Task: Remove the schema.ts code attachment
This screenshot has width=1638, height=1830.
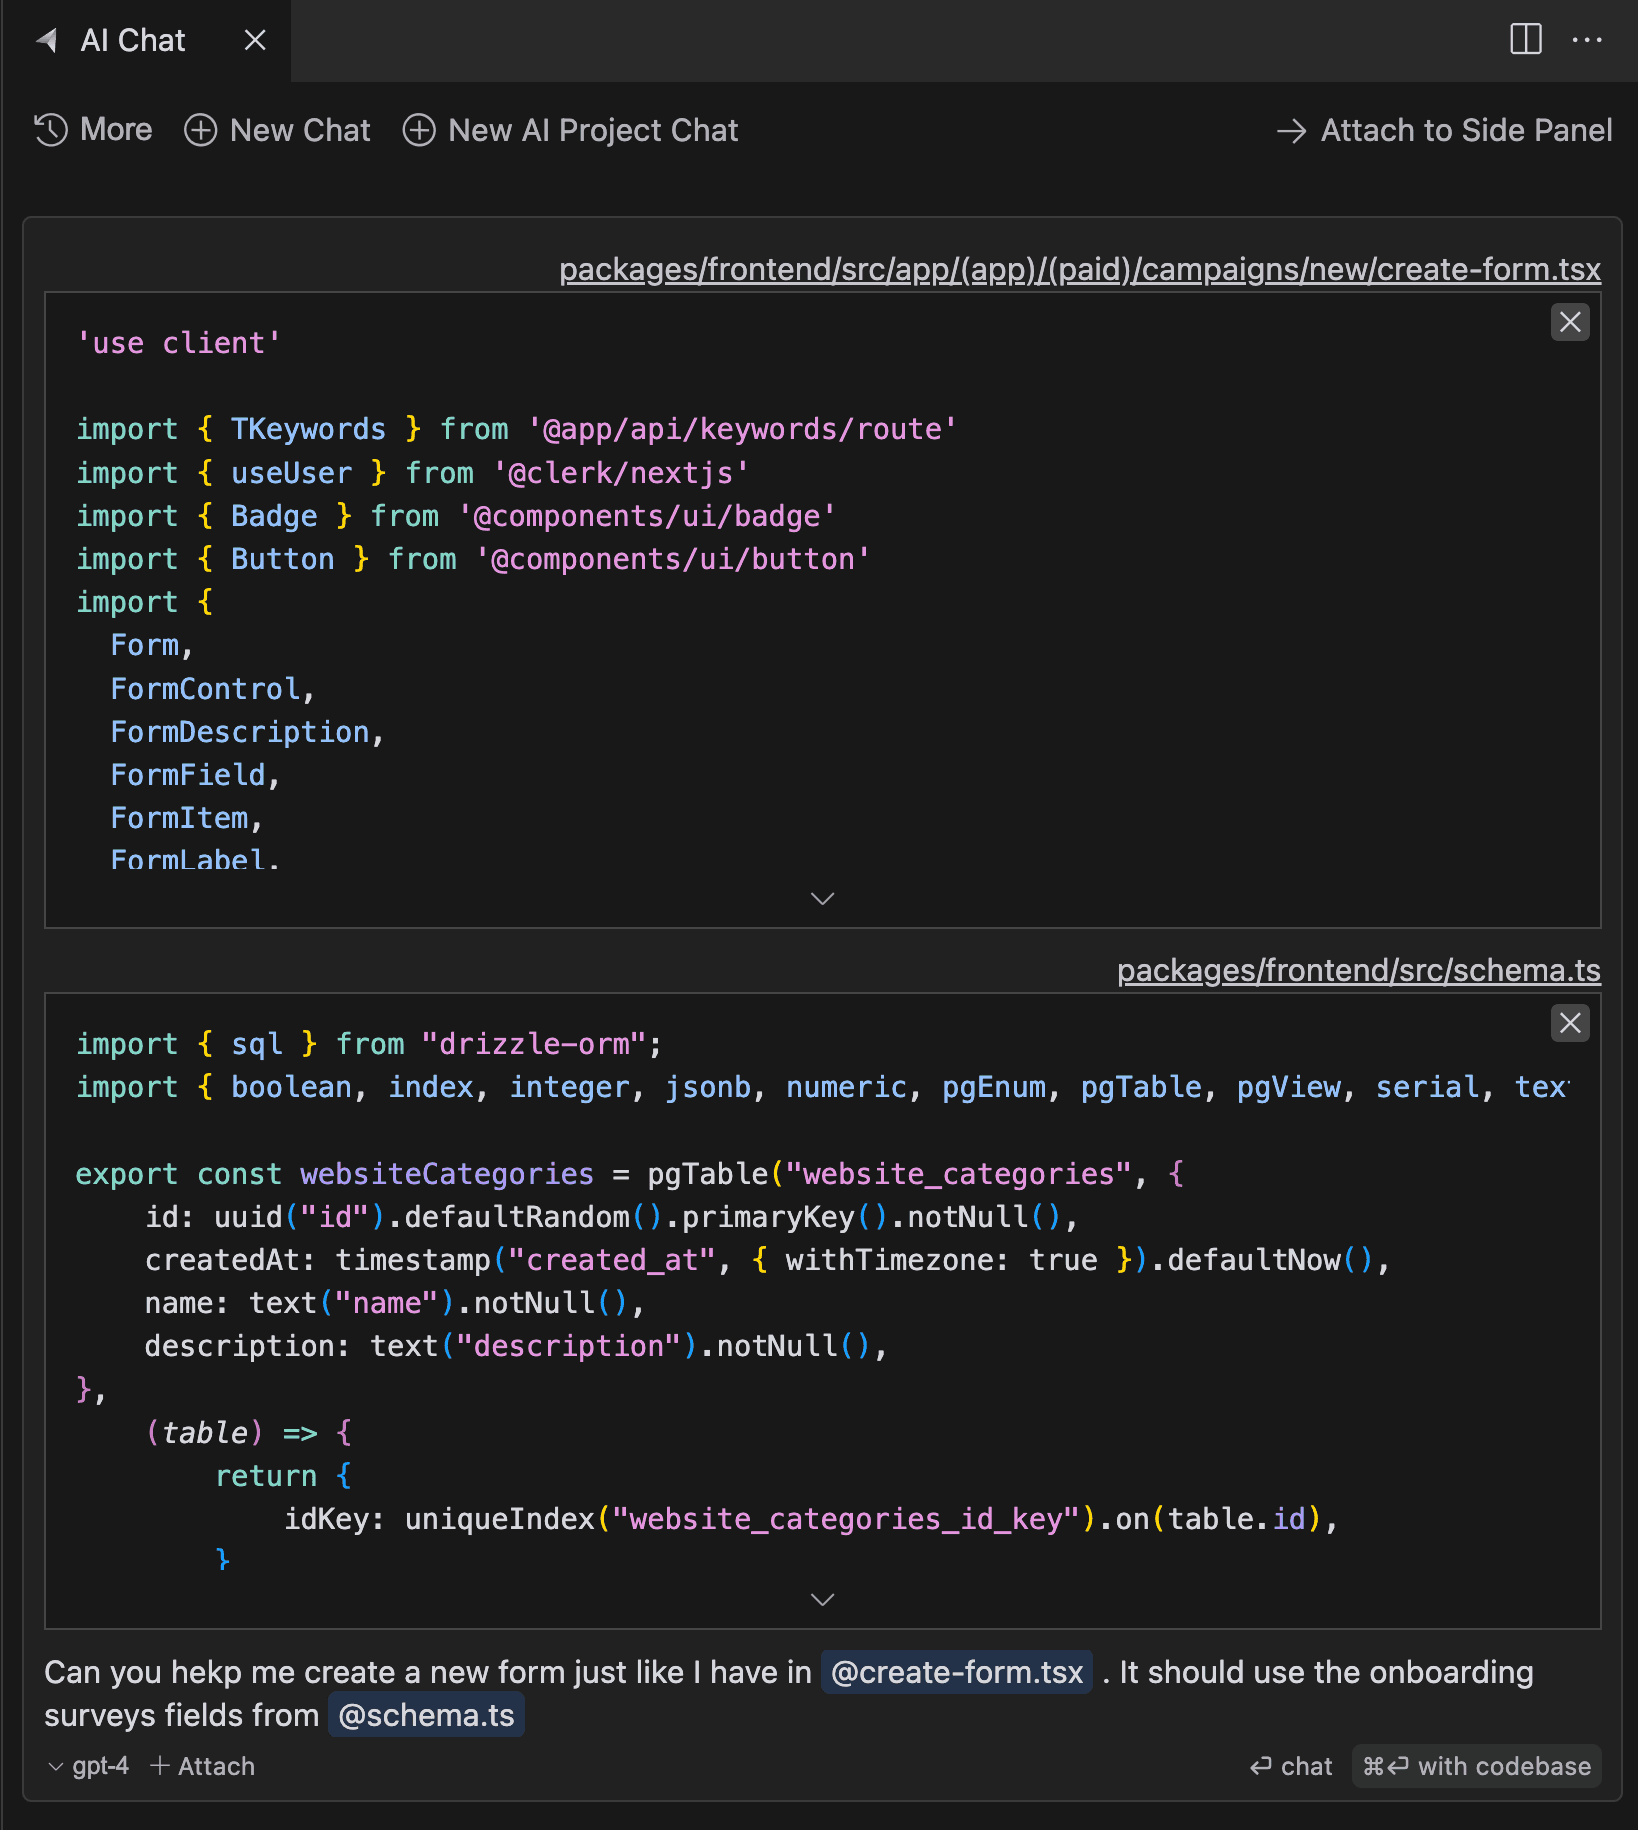Action: coord(1570,1023)
